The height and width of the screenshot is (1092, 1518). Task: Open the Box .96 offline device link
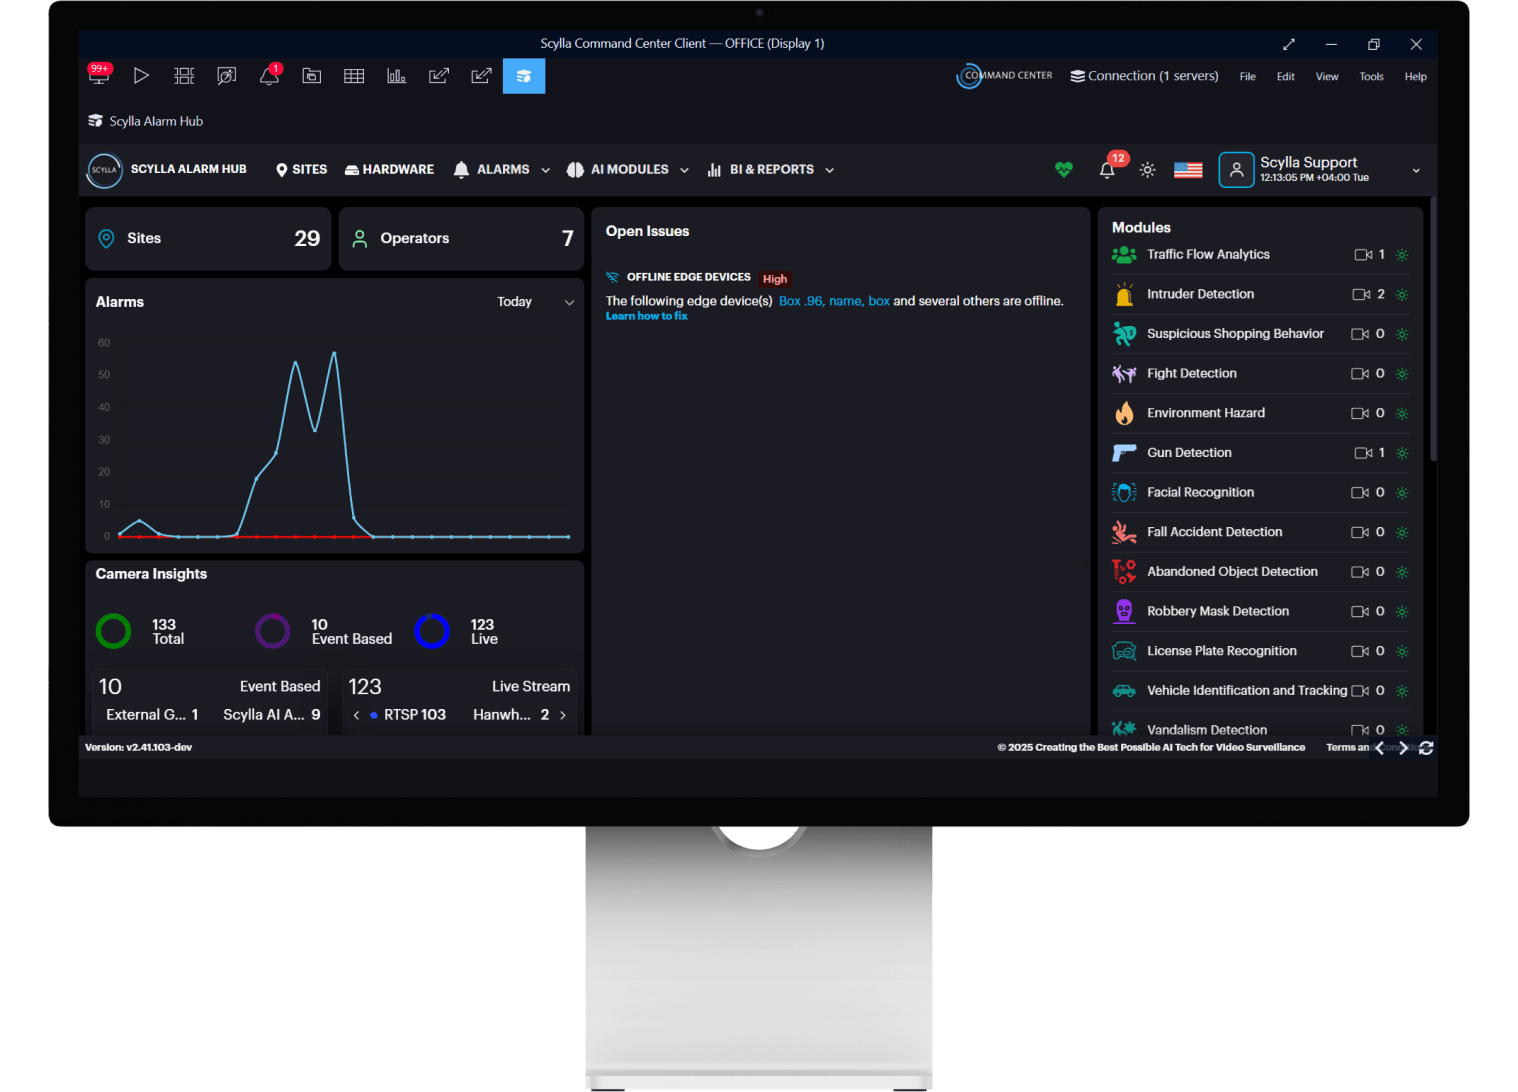tap(801, 301)
